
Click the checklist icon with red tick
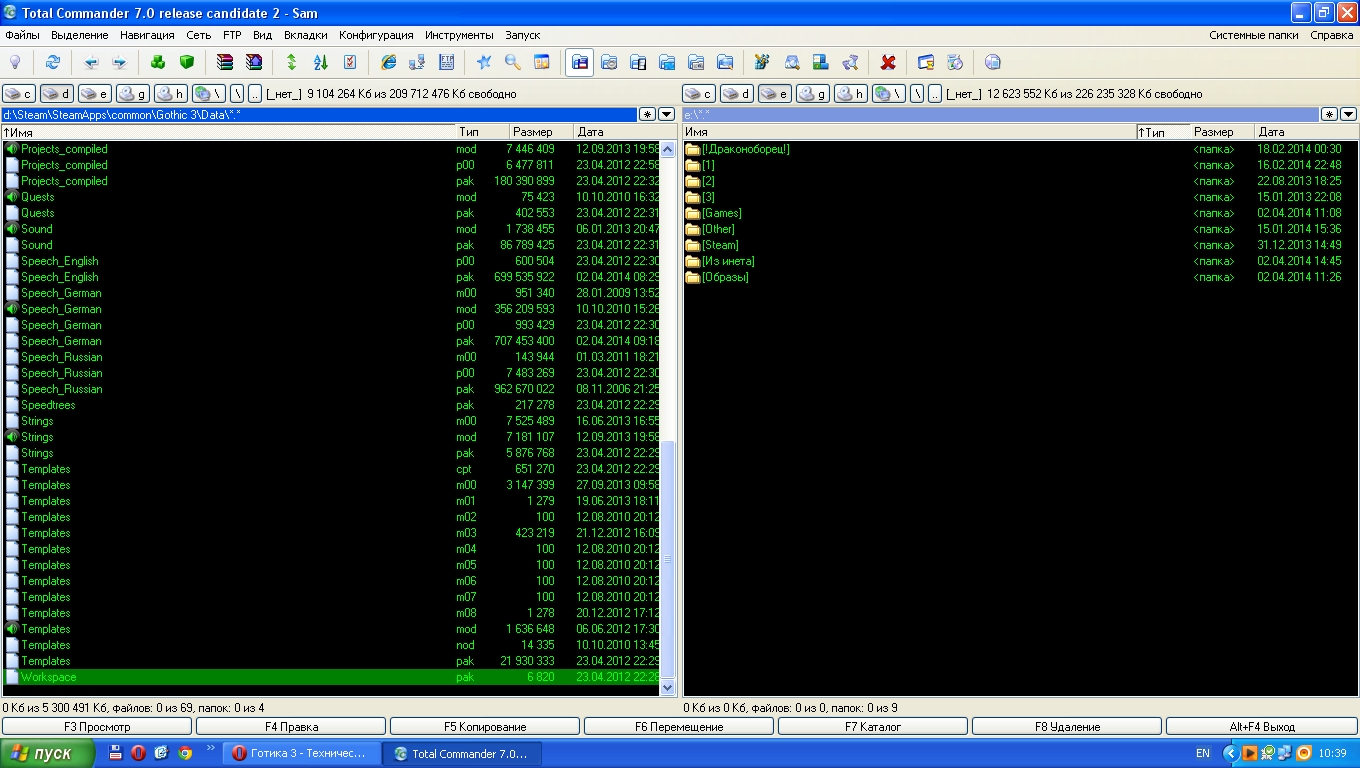pos(349,62)
